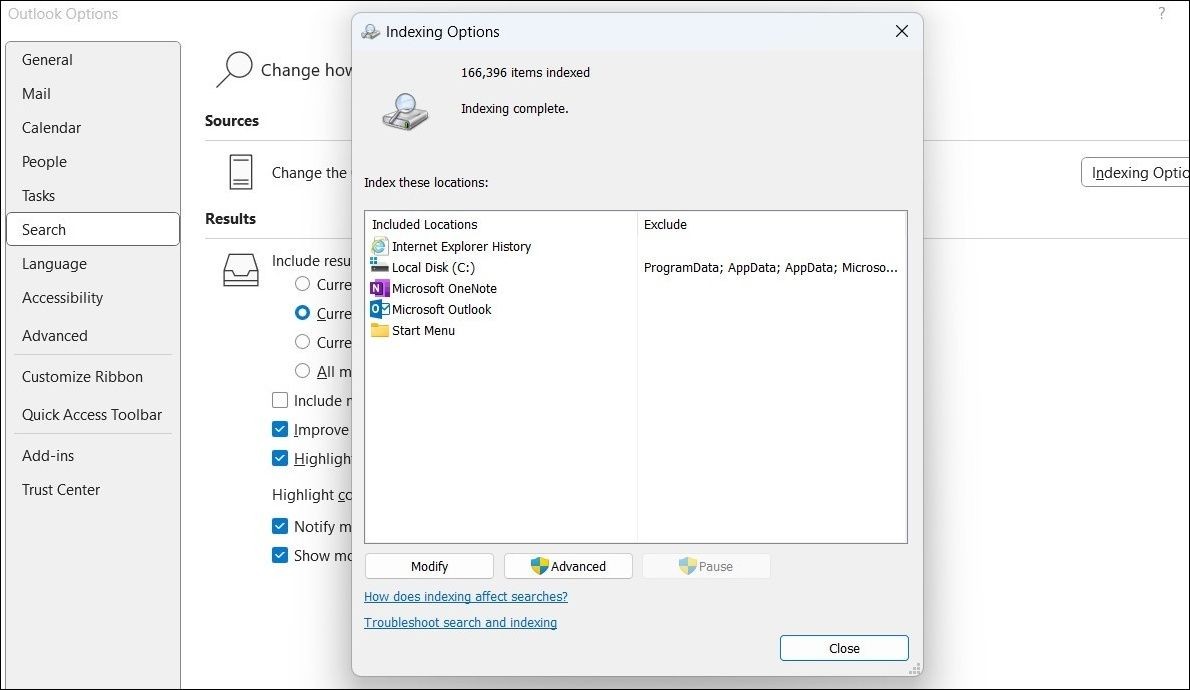Open the Advanced category in the sidebar
The image size is (1190, 690).
pyautogui.click(x=93, y=336)
